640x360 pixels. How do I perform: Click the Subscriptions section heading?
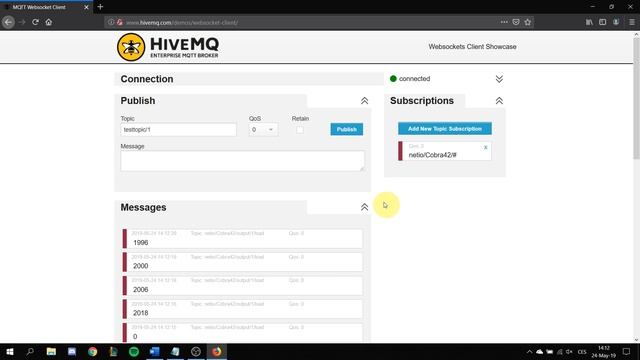click(x=422, y=101)
